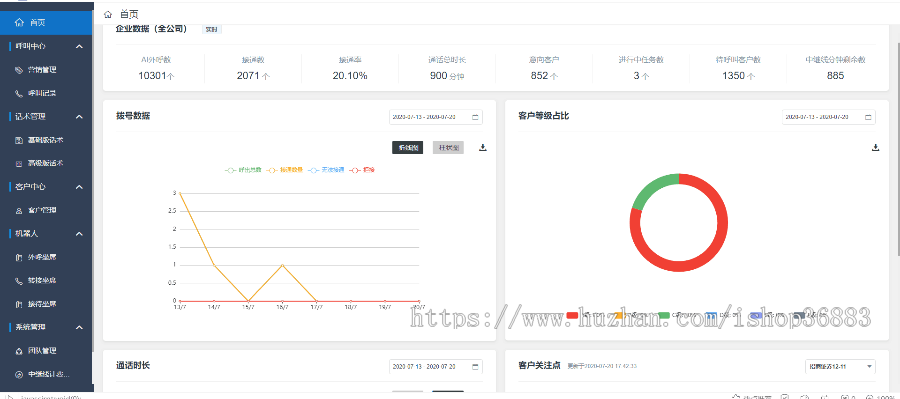Click the home icon in the breadcrumb header

coord(108,14)
